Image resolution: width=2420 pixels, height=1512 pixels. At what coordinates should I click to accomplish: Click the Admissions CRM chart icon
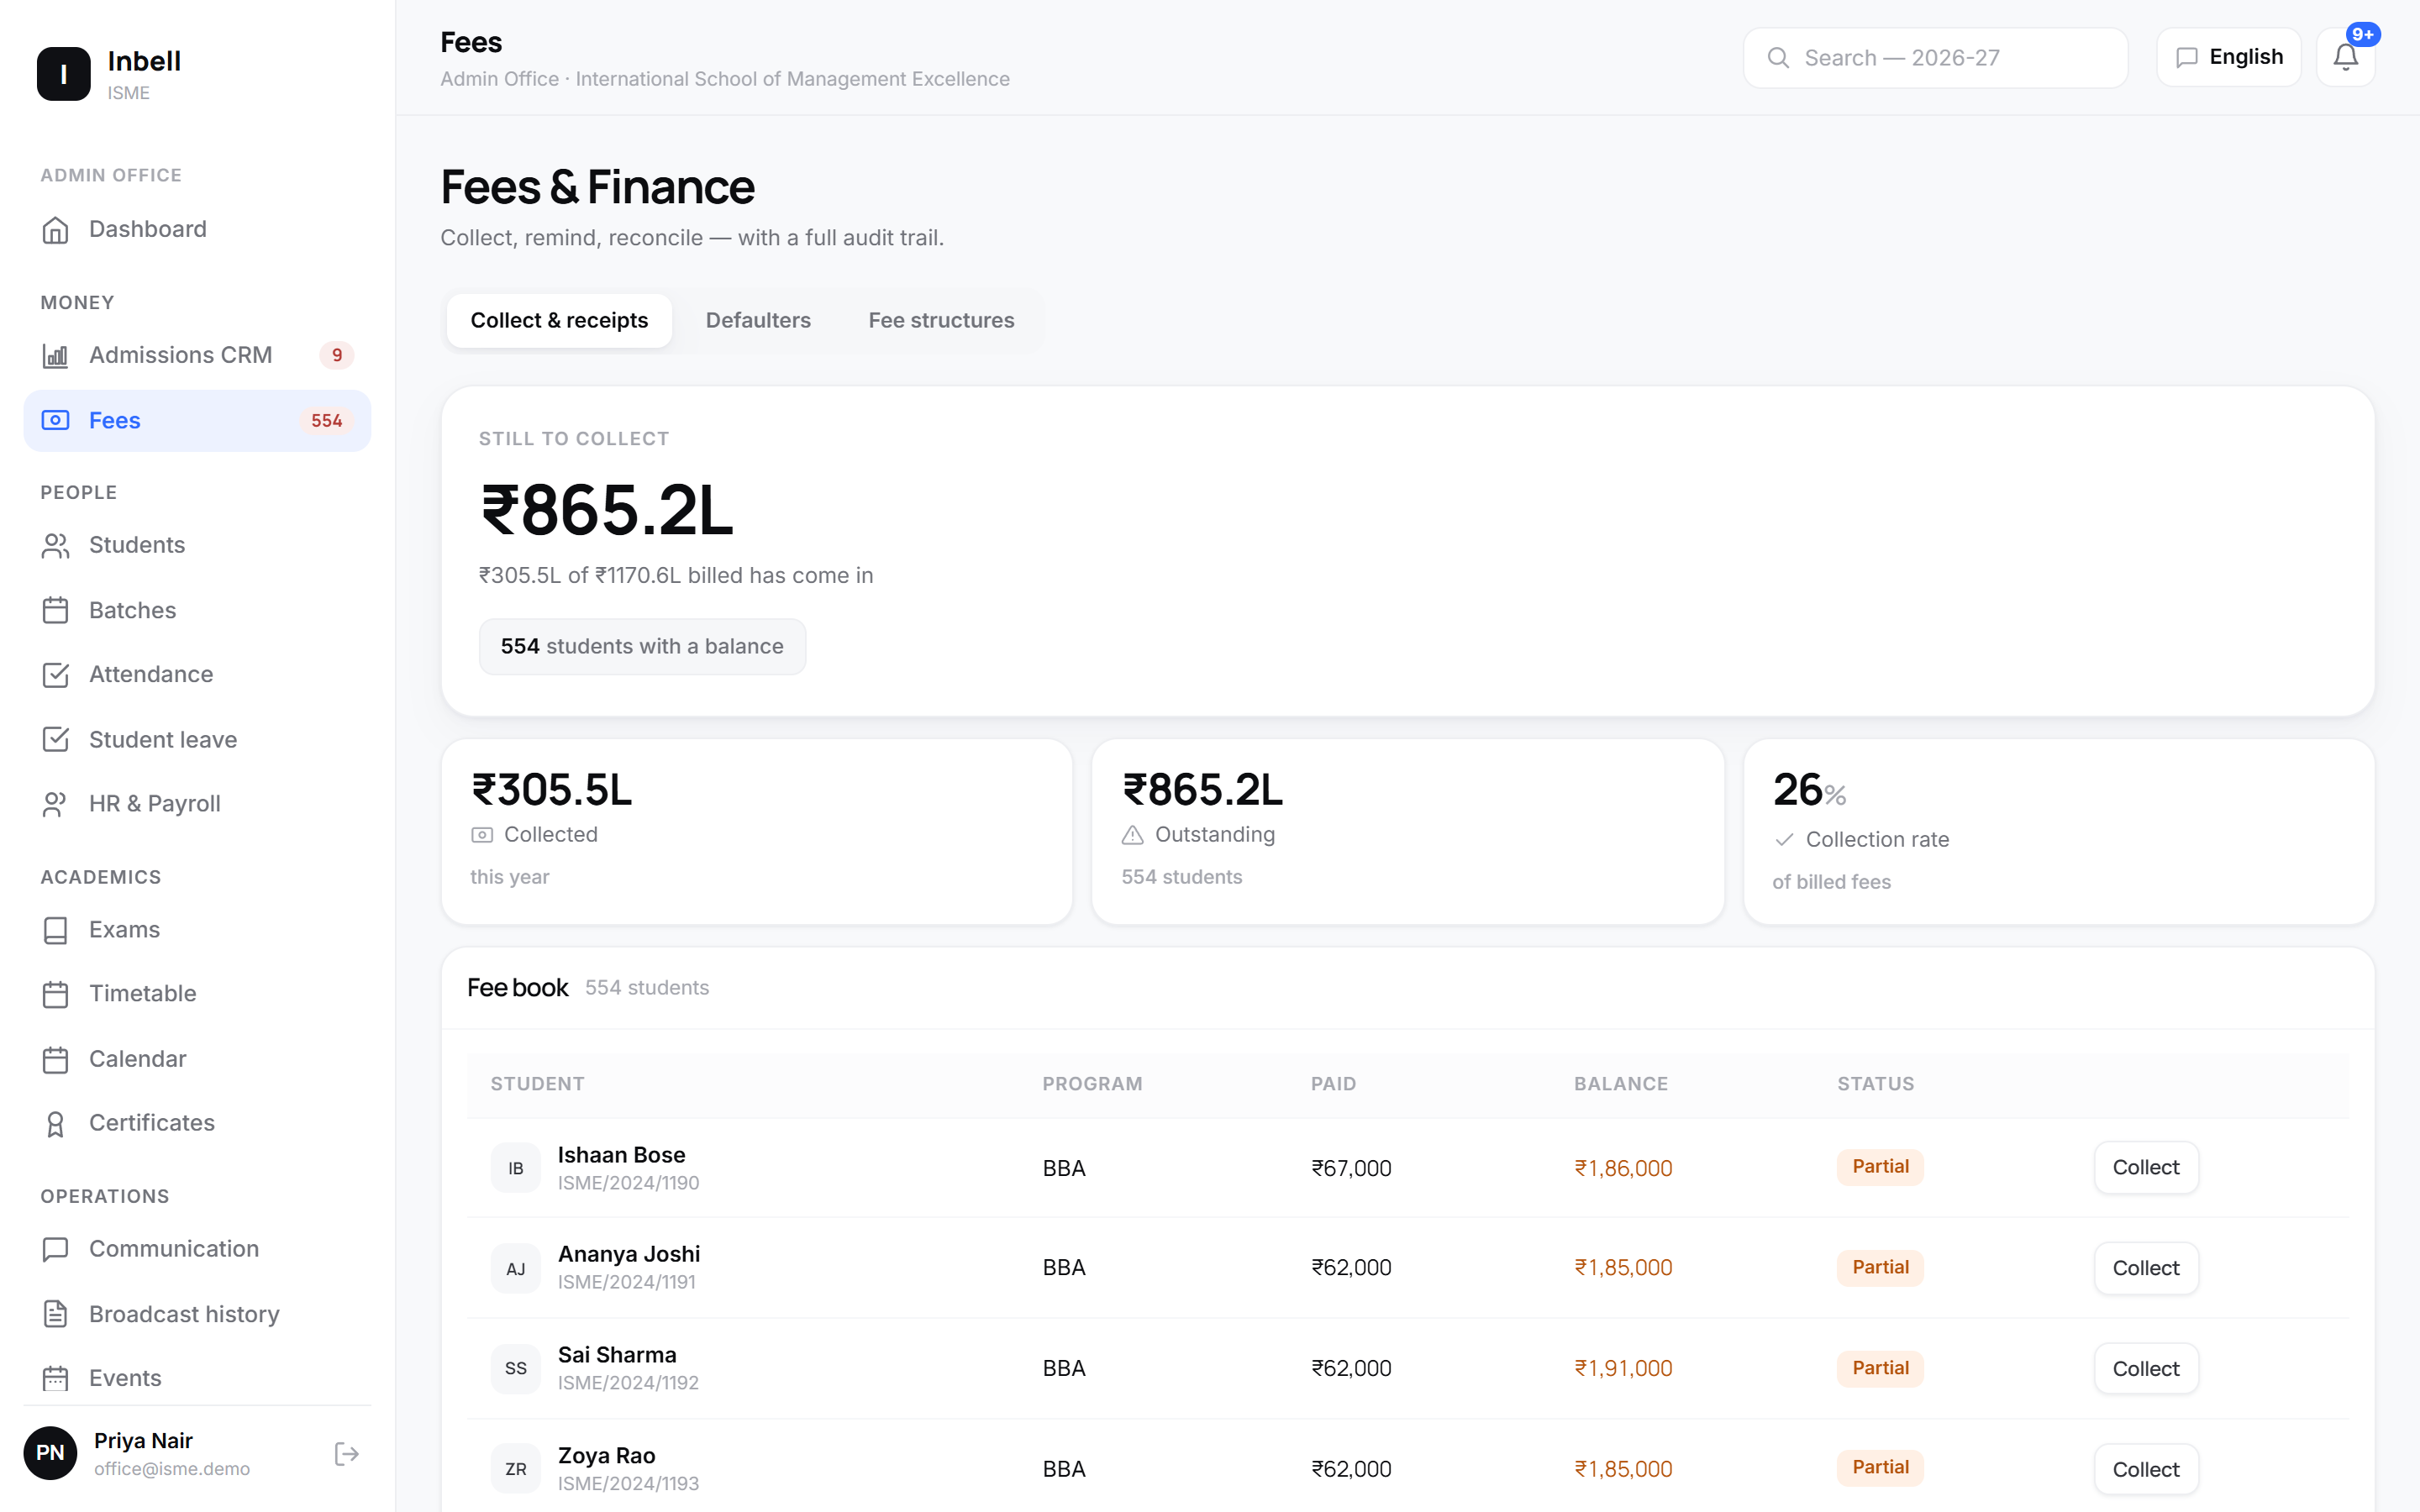pos(55,355)
